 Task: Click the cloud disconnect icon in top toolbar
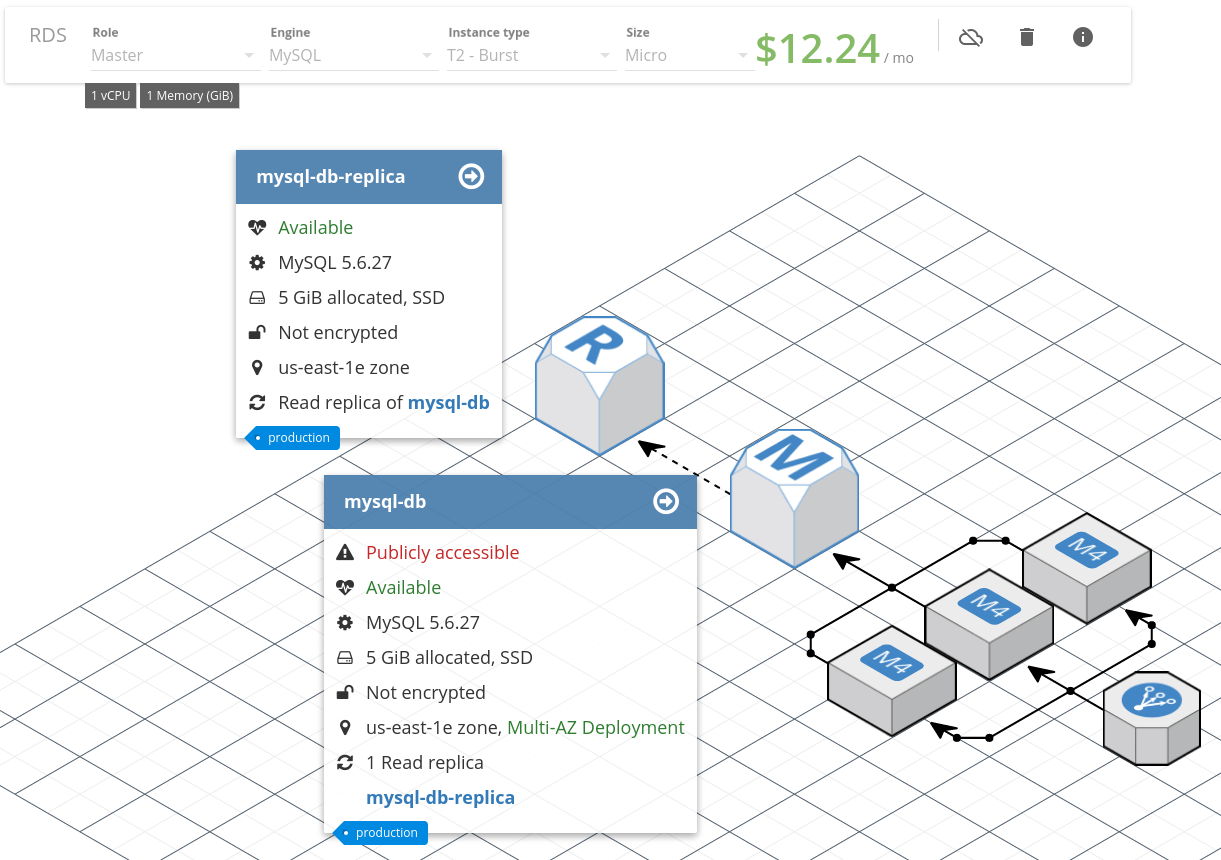coord(970,36)
